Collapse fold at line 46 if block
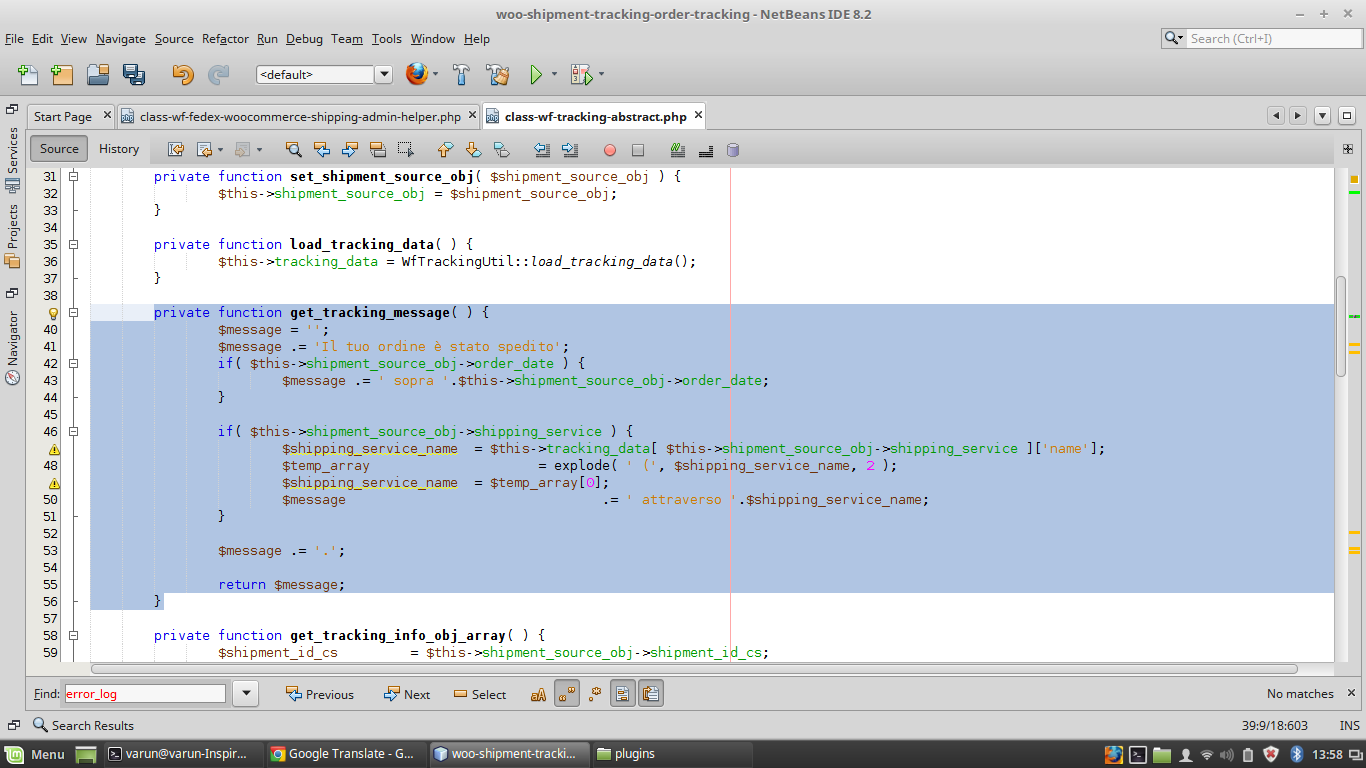The image size is (1366, 768). pyautogui.click(x=74, y=432)
